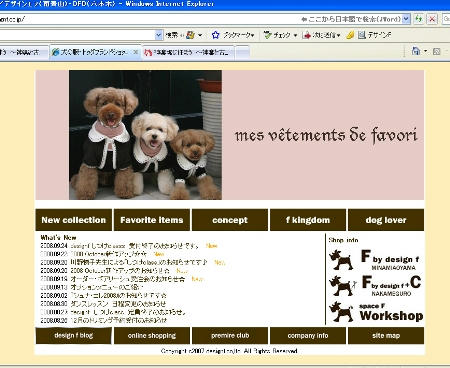Expand the arrow beside the colorful toolbar icon
Image resolution: width=450 pixels, height=368 pixels.
(200, 35)
